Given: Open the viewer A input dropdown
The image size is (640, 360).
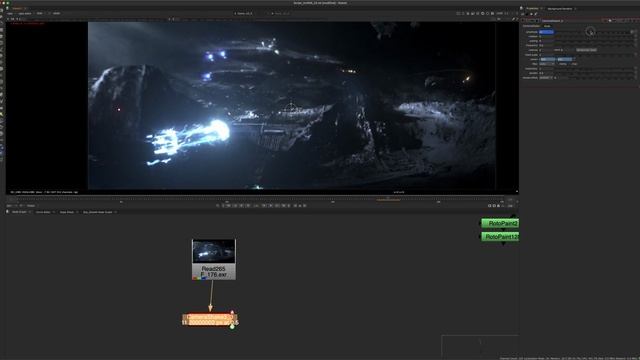Looking at the screenshot, I should (244, 13).
